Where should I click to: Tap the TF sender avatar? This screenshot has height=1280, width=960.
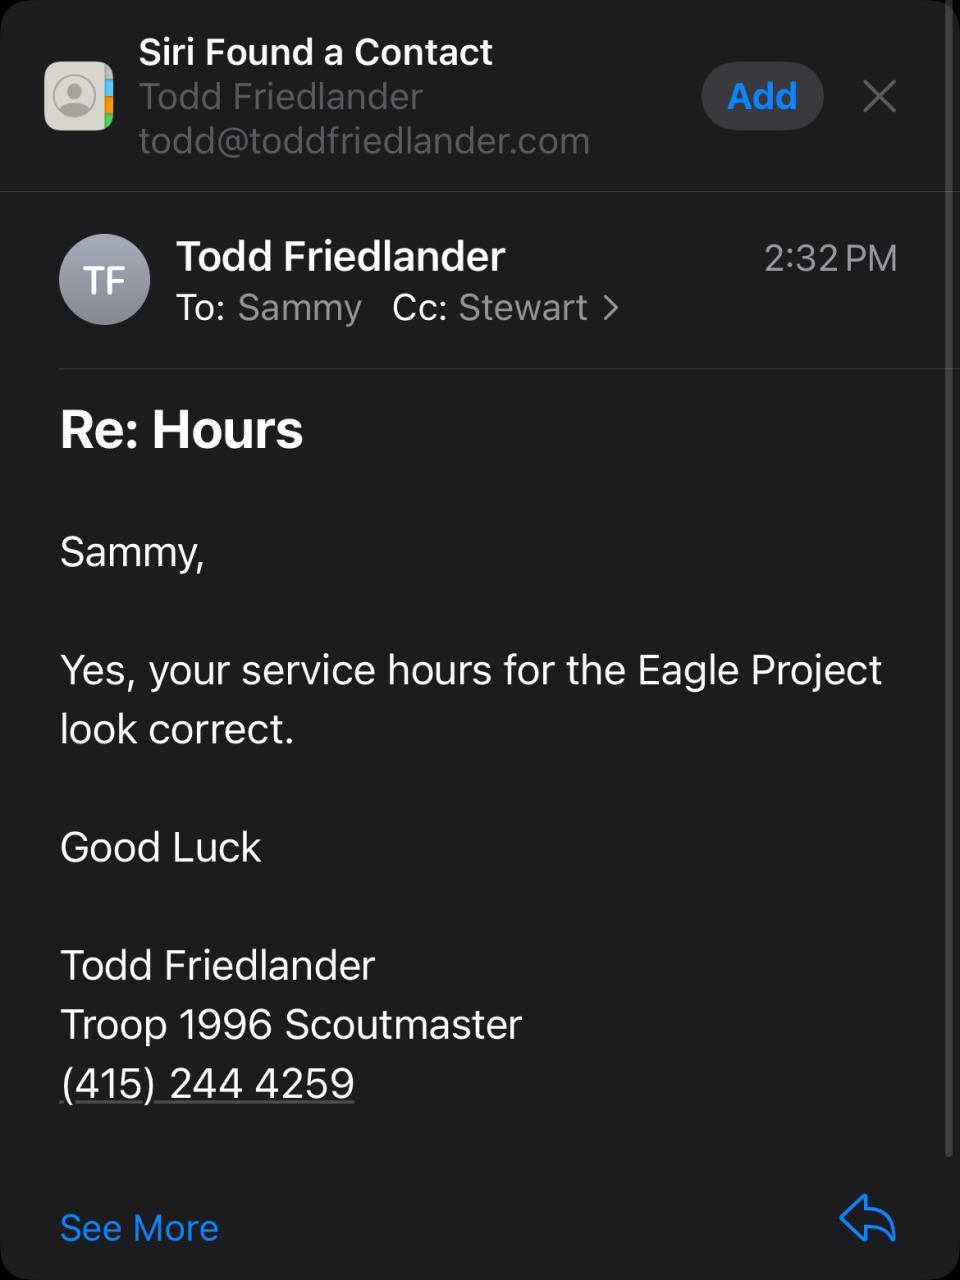[105, 280]
